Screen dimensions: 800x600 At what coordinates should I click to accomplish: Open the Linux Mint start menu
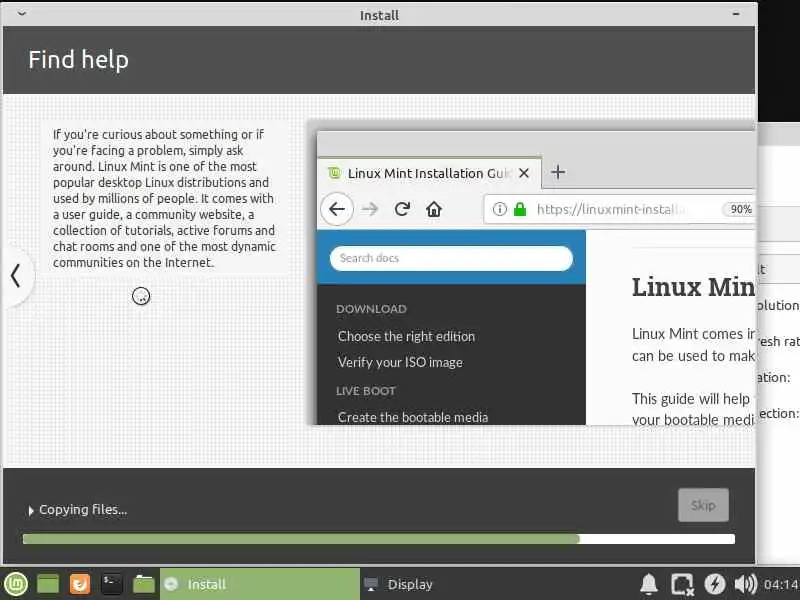16,584
